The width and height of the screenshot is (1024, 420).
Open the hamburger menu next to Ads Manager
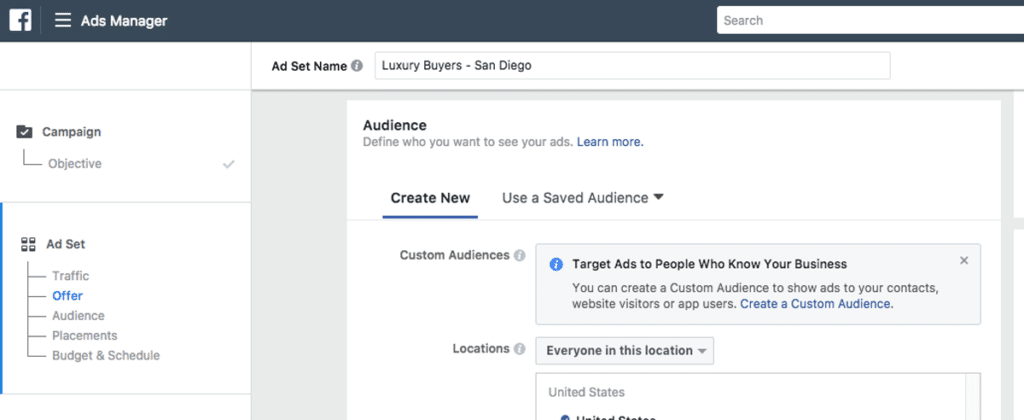click(x=63, y=20)
